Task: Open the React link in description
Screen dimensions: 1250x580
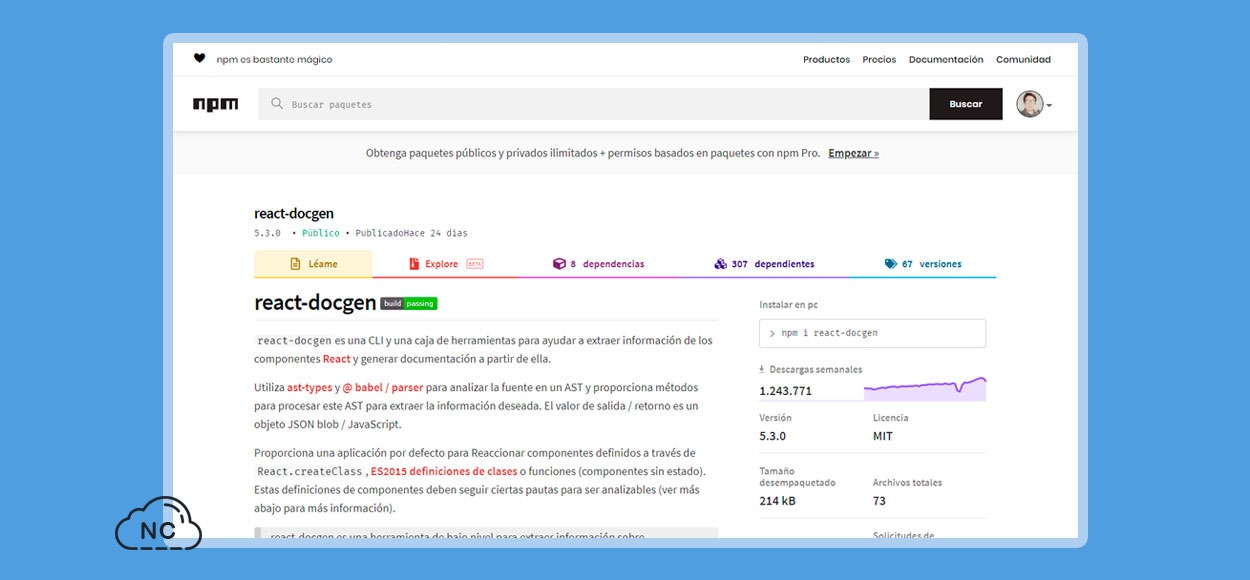Action: point(337,359)
